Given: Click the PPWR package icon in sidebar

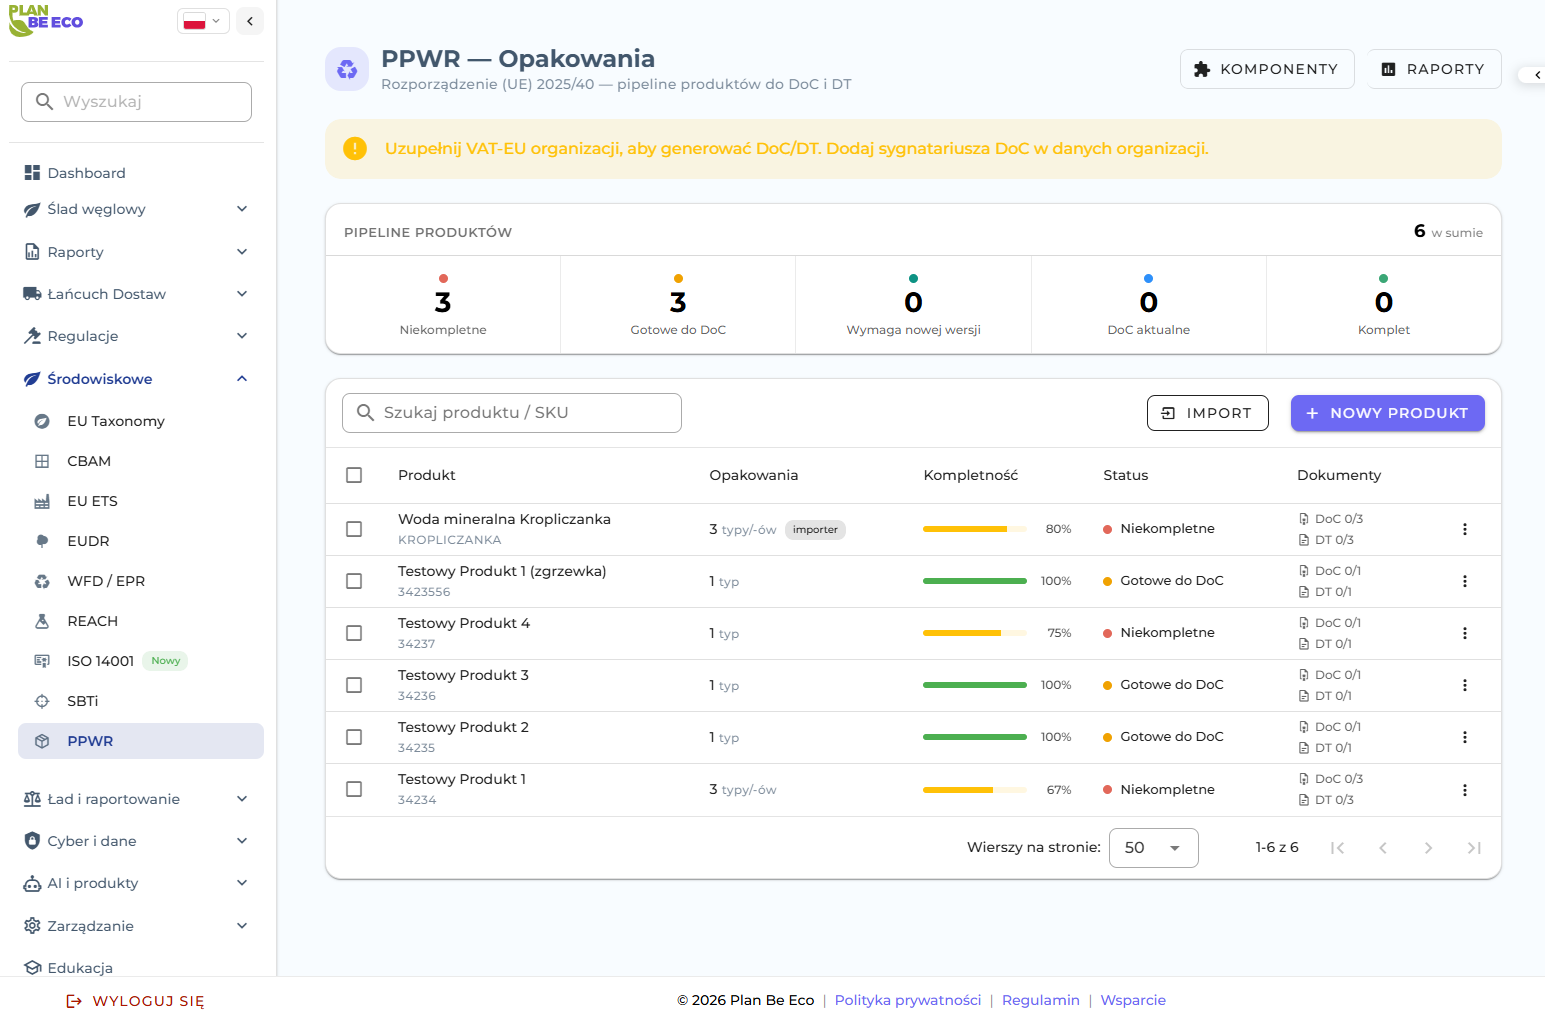Looking at the screenshot, I should [x=42, y=741].
